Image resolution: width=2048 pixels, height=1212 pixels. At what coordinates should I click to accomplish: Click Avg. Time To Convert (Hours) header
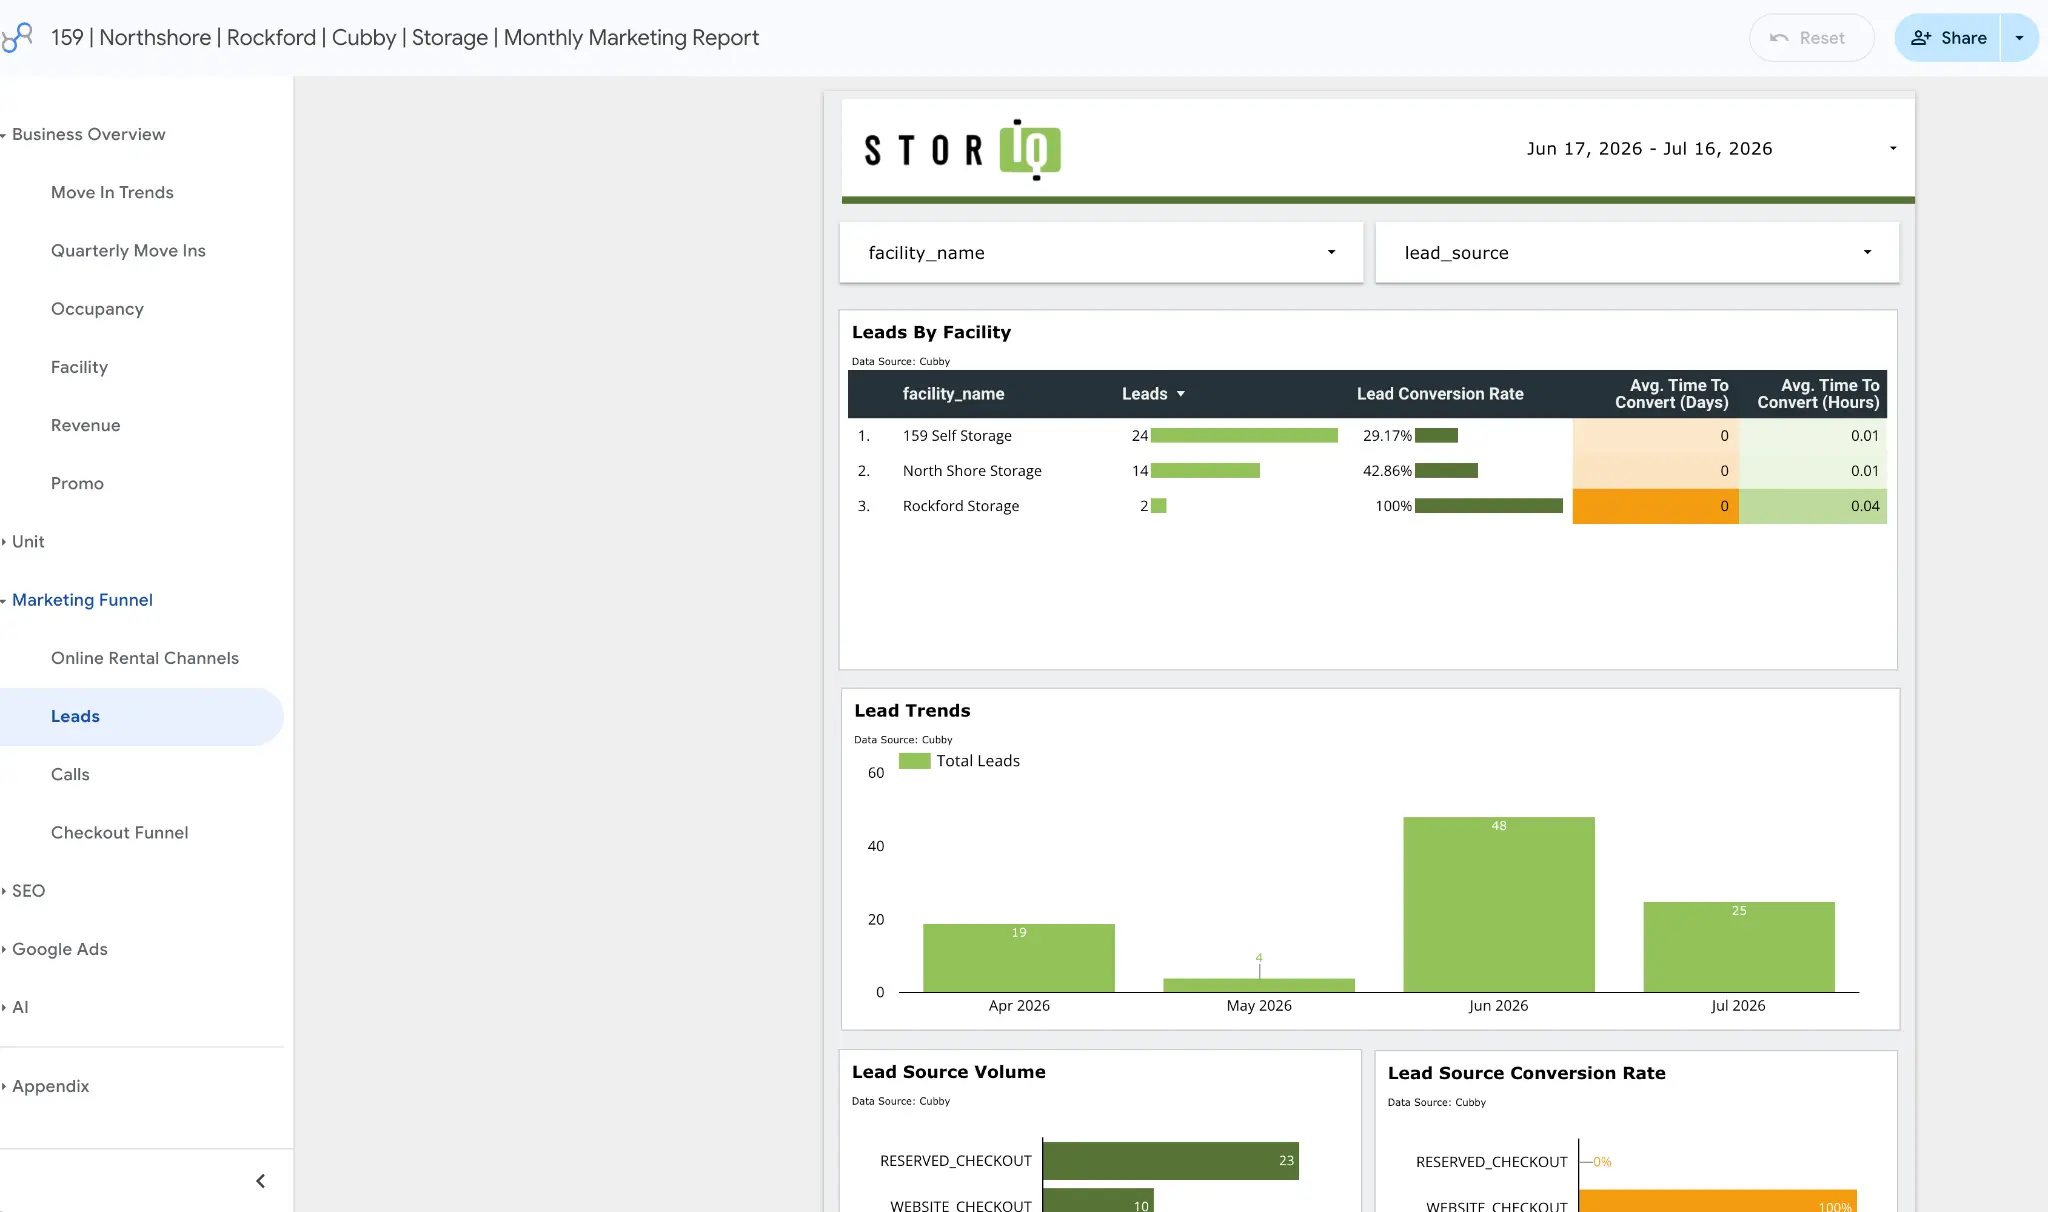(x=1818, y=394)
